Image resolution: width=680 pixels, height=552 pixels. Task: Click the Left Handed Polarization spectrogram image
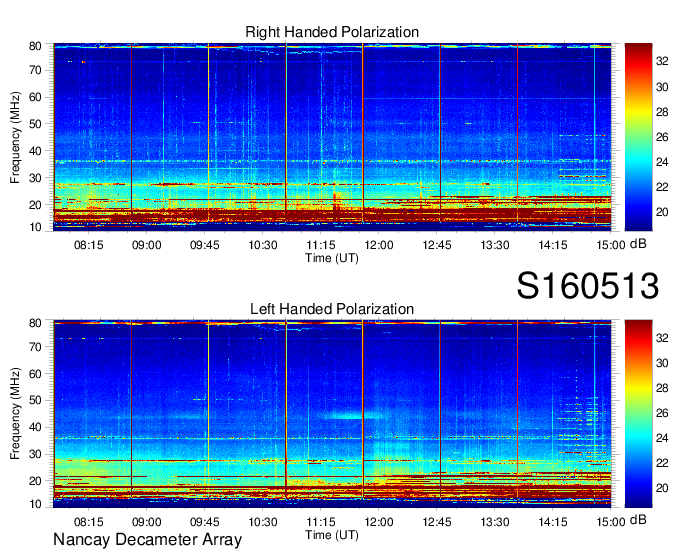pyautogui.click(x=332, y=413)
